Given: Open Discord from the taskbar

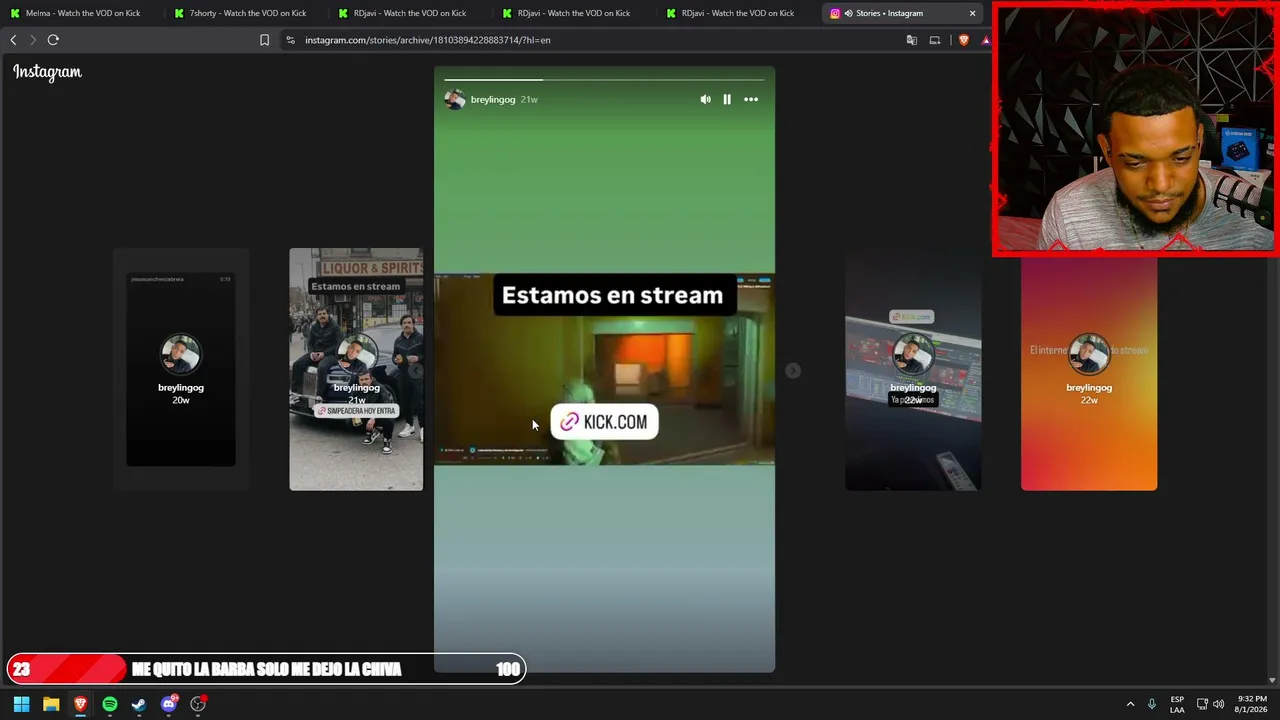Looking at the screenshot, I should point(169,704).
